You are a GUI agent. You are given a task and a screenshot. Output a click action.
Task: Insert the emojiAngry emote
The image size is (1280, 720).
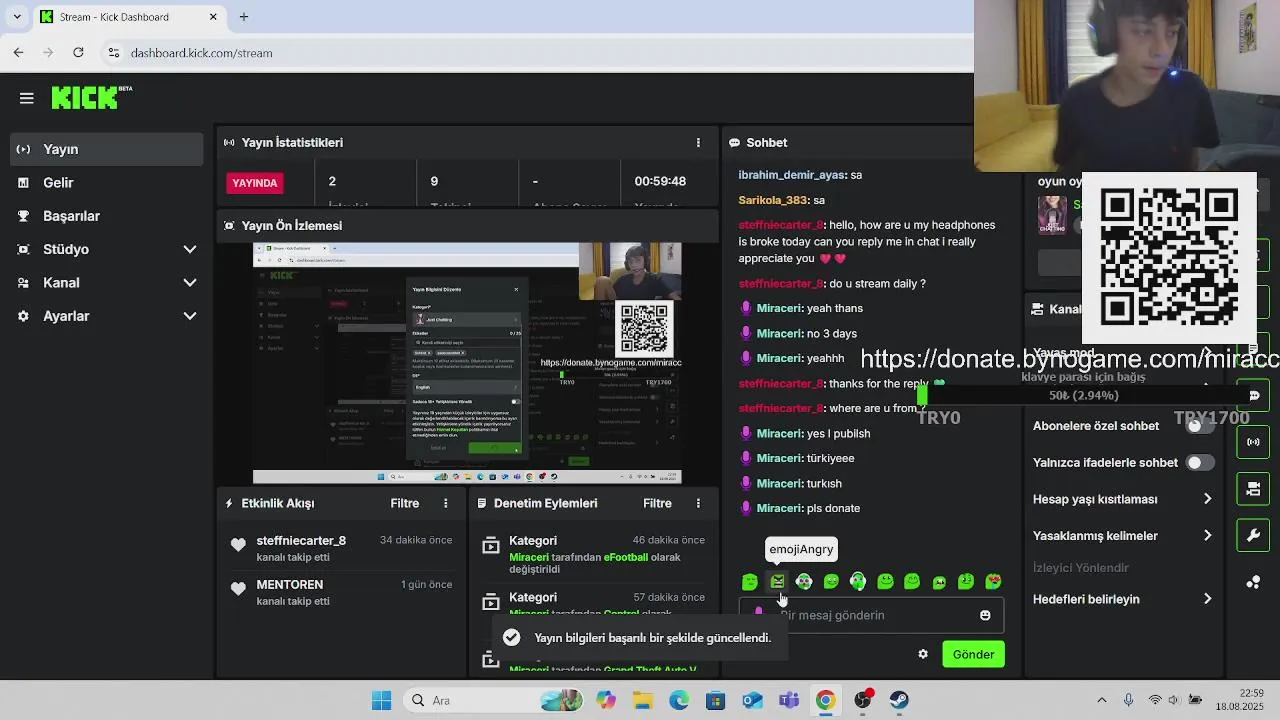(777, 581)
